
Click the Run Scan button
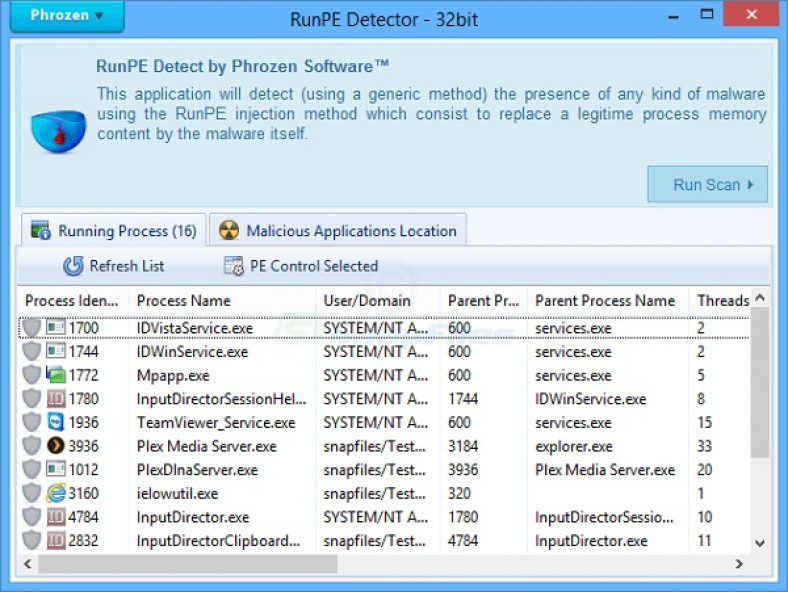pyautogui.click(x=707, y=184)
